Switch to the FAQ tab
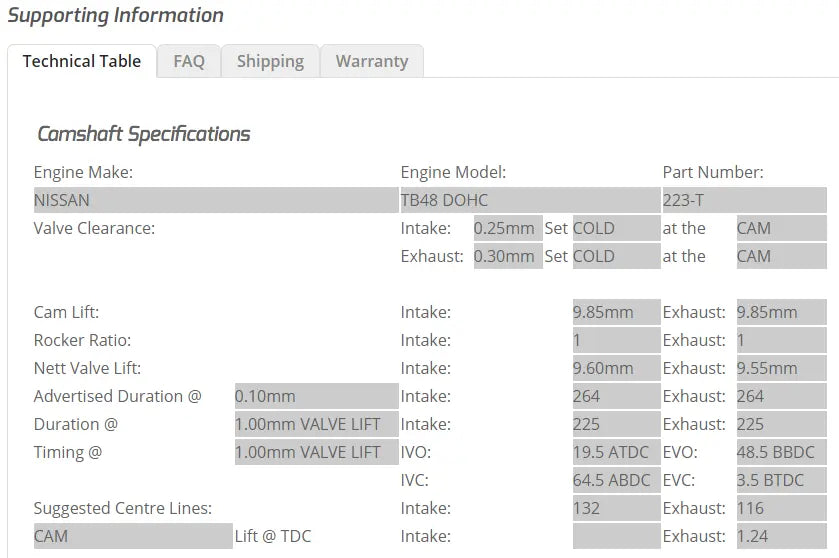Image resolution: width=839 pixels, height=558 pixels. click(189, 61)
